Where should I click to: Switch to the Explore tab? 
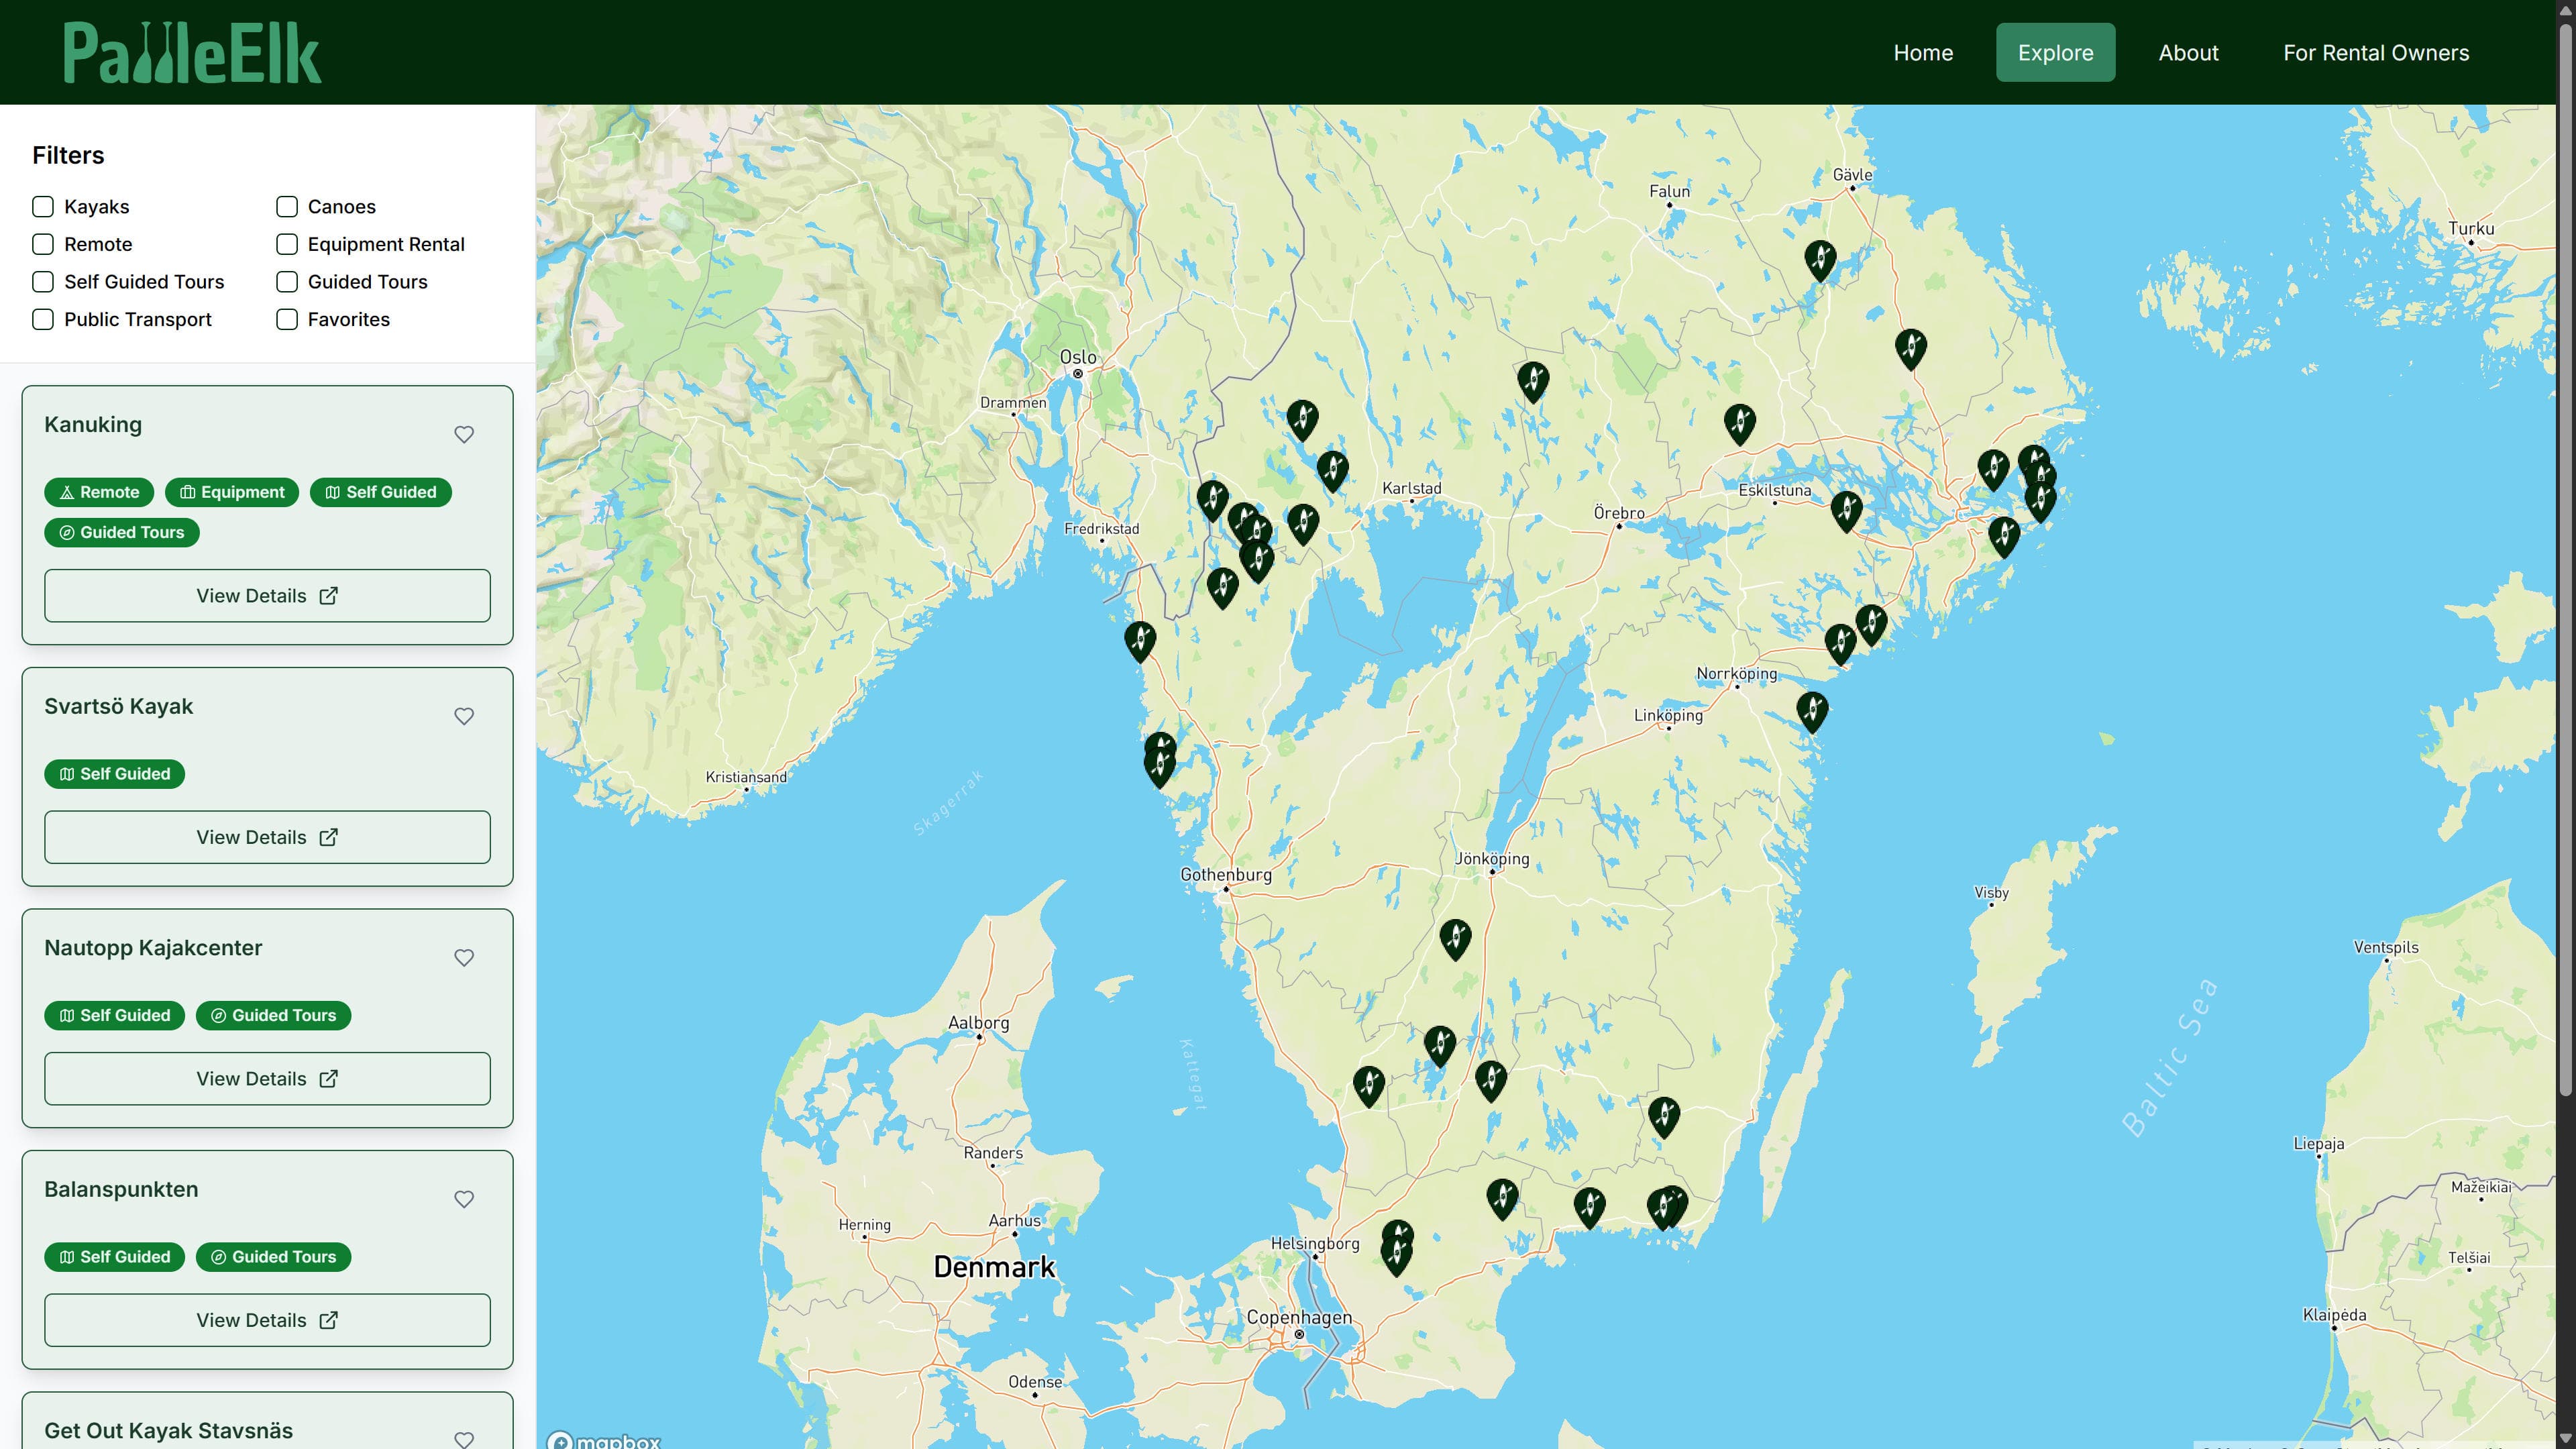point(2056,52)
